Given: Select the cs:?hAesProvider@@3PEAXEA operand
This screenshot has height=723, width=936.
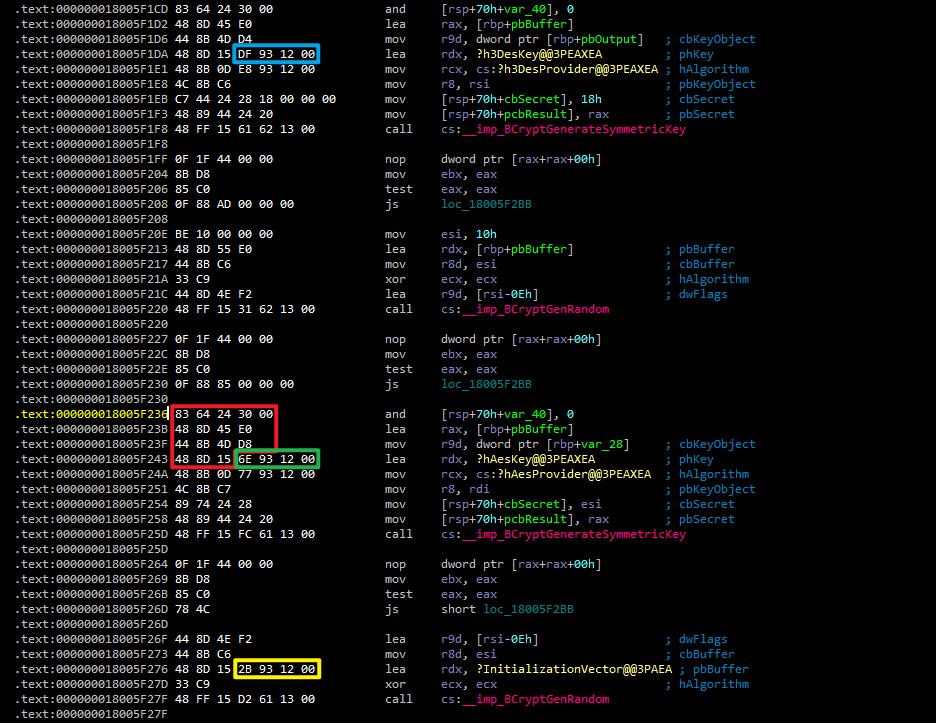Looking at the screenshot, I should coord(564,474).
